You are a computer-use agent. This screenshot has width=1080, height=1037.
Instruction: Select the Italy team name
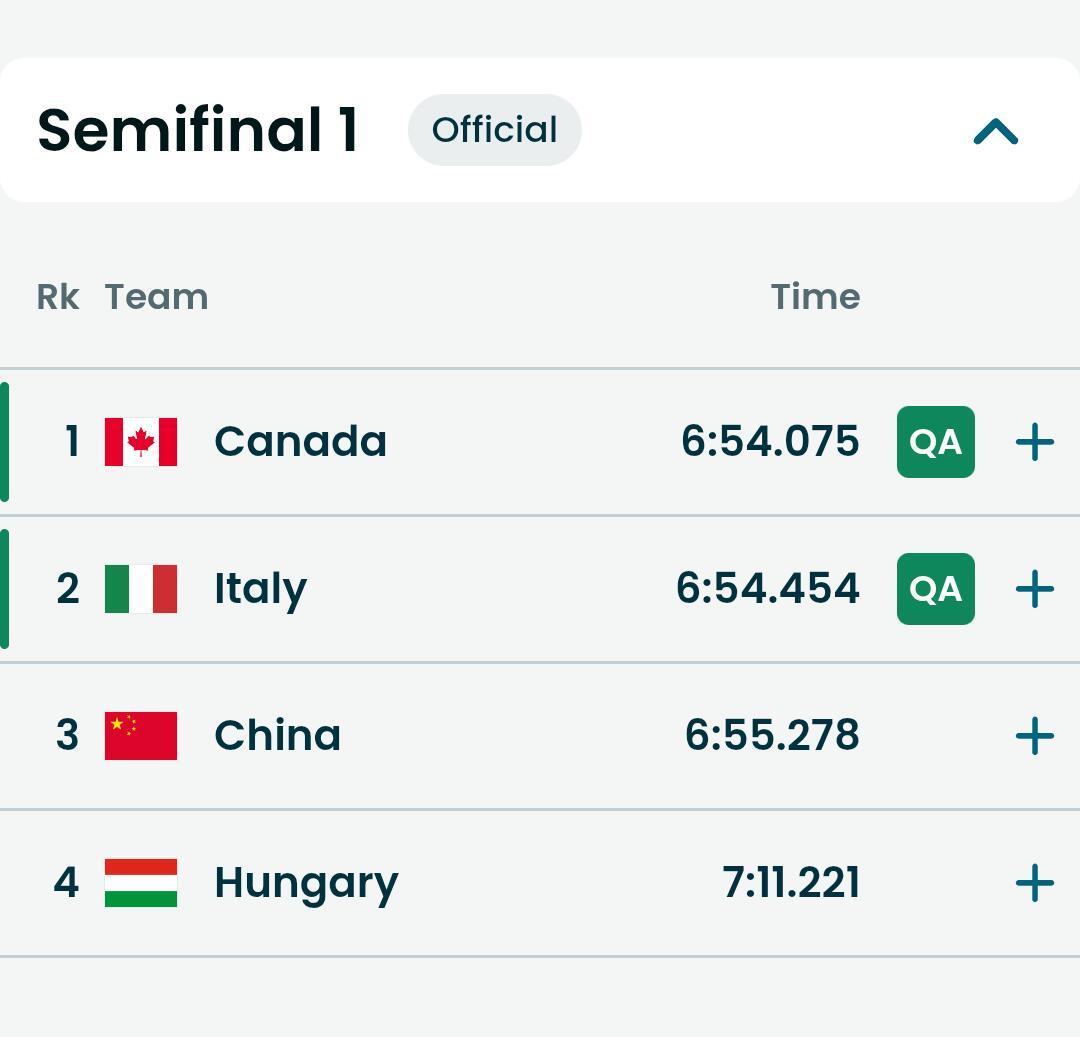point(260,589)
